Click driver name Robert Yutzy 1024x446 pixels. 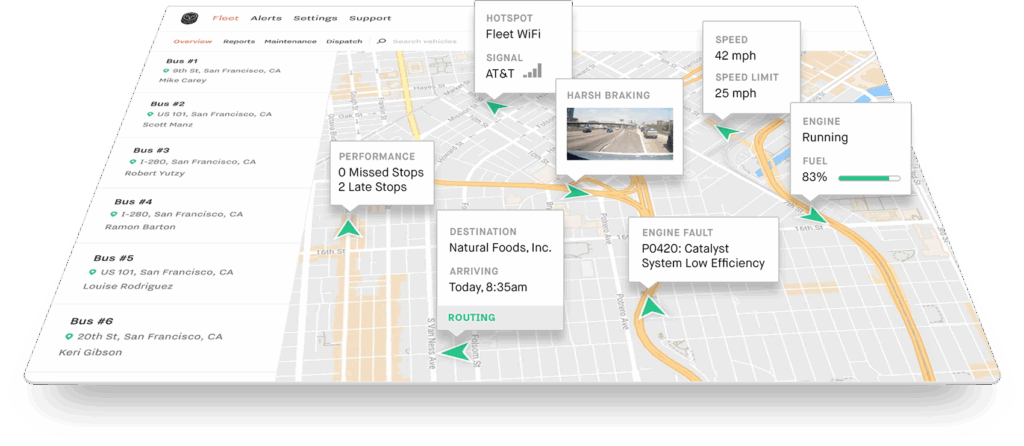click(154, 174)
